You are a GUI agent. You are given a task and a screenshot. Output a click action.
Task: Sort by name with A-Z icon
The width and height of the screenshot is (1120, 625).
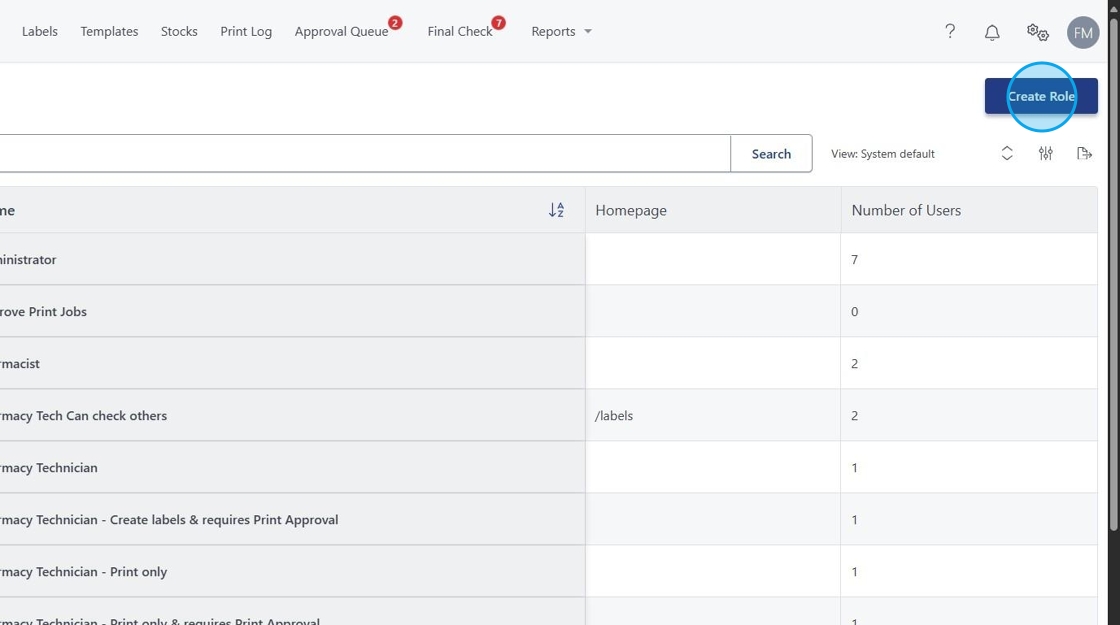pyautogui.click(x=557, y=210)
